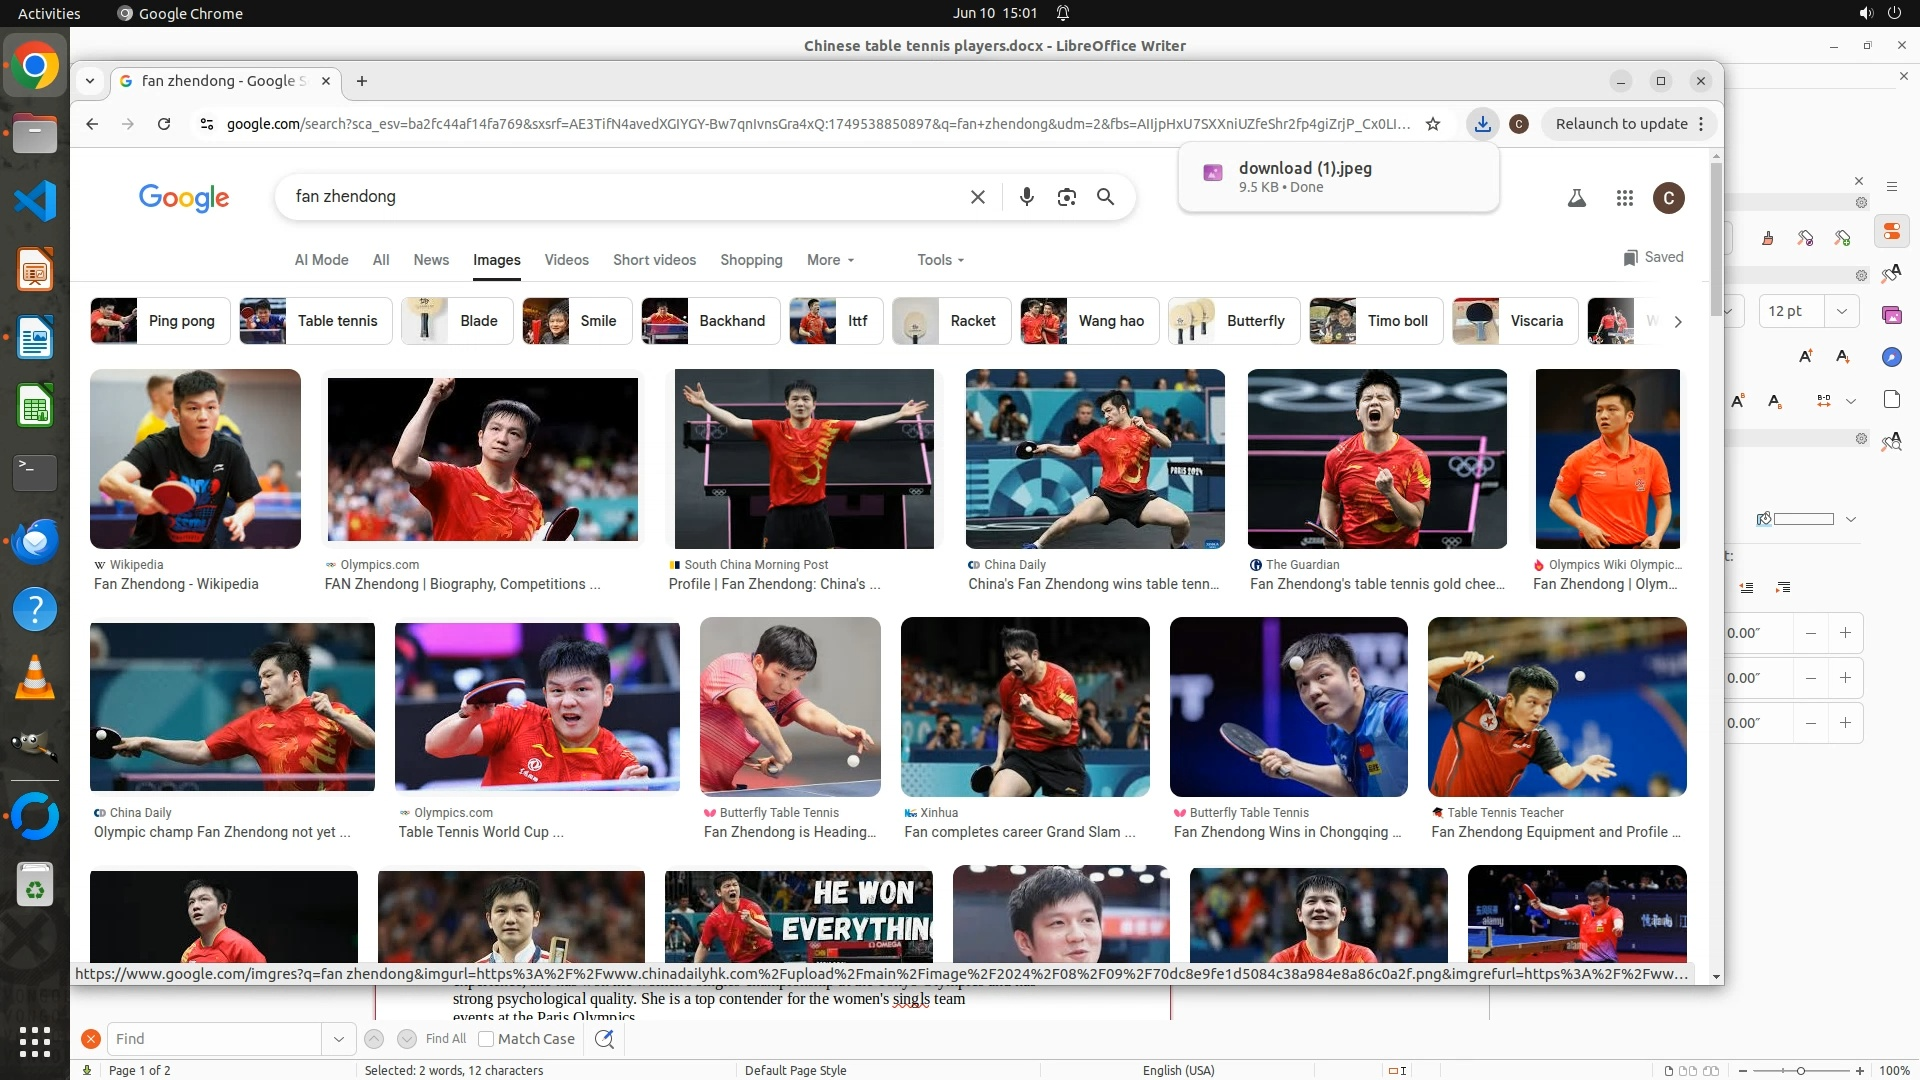Click the Relaunch to update button
Viewport: 1920px width, 1080px height.
pos(1621,124)
